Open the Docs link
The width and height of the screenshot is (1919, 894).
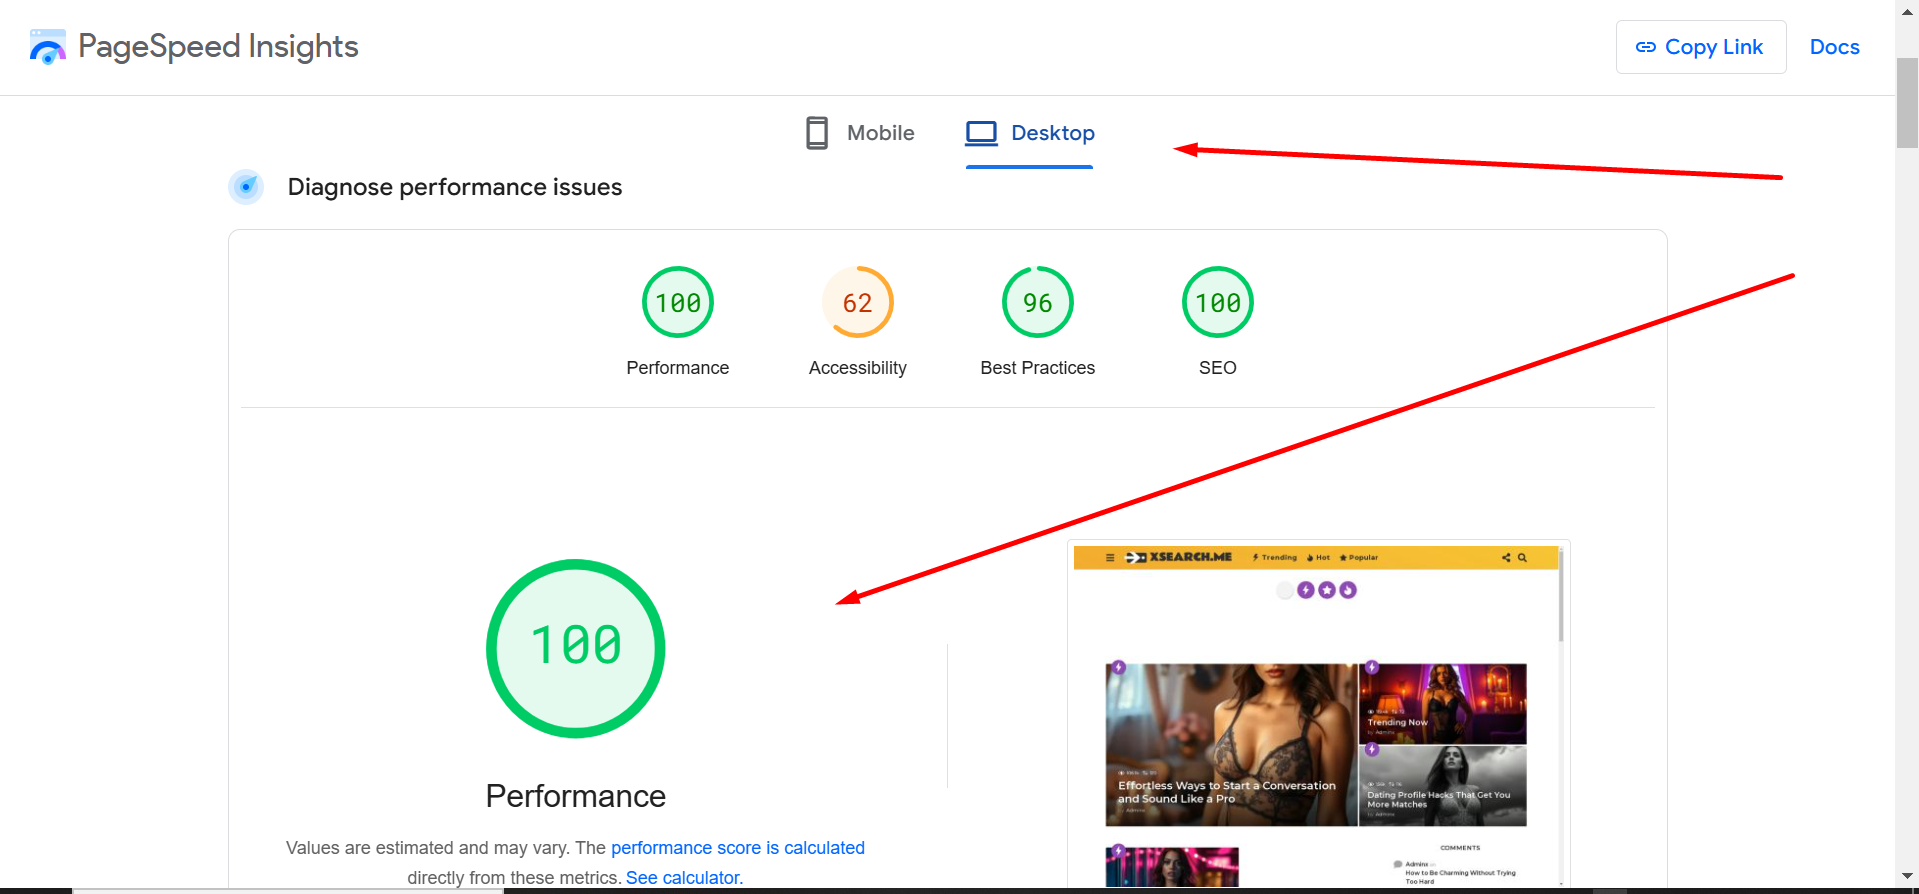pyautogui.click(x=1834, y=47)
